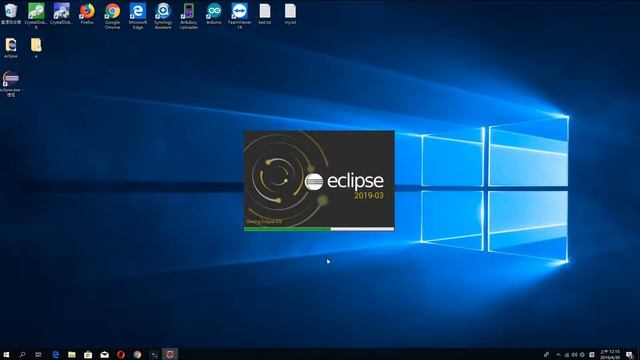Open the People icon in system tray
Viewport: 640px width, 360px height.
[547, 355]
